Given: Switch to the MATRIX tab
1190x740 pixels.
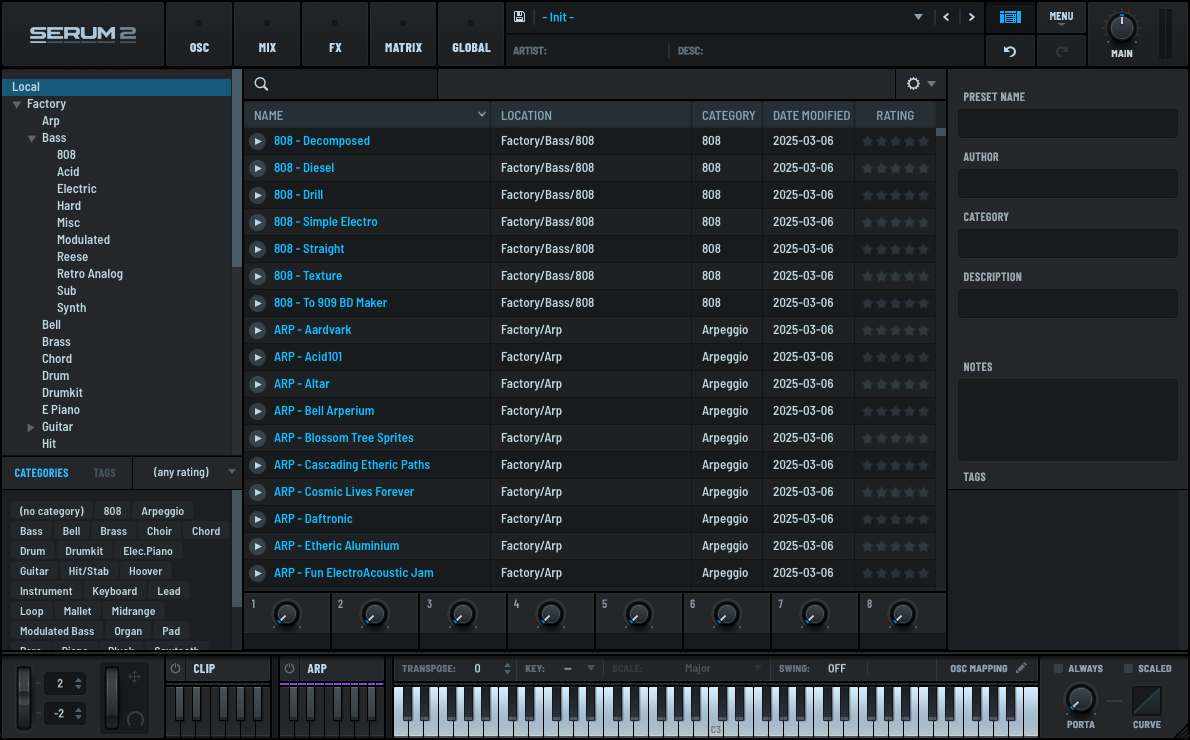Looking at the screenshot, I should [403, 34].
